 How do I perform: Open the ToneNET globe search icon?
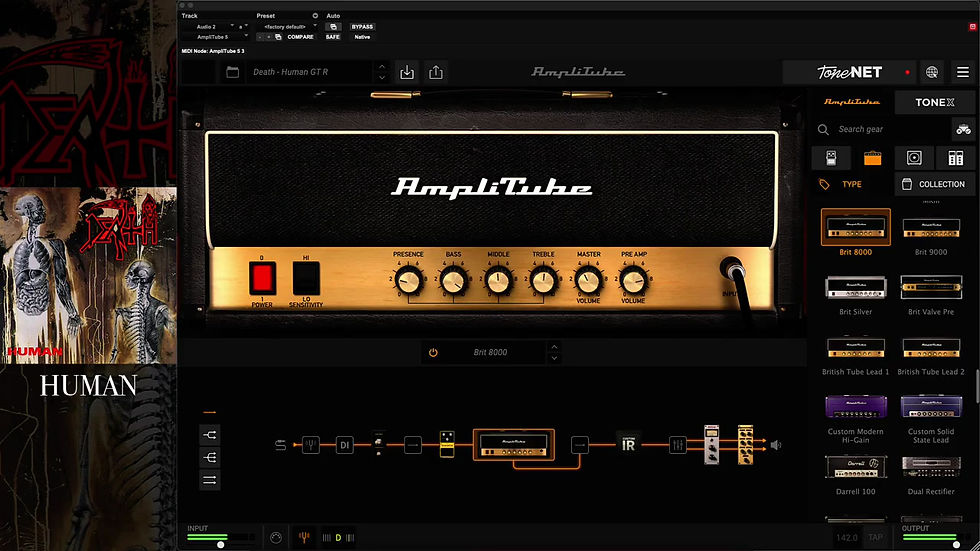tap(932, 72)
